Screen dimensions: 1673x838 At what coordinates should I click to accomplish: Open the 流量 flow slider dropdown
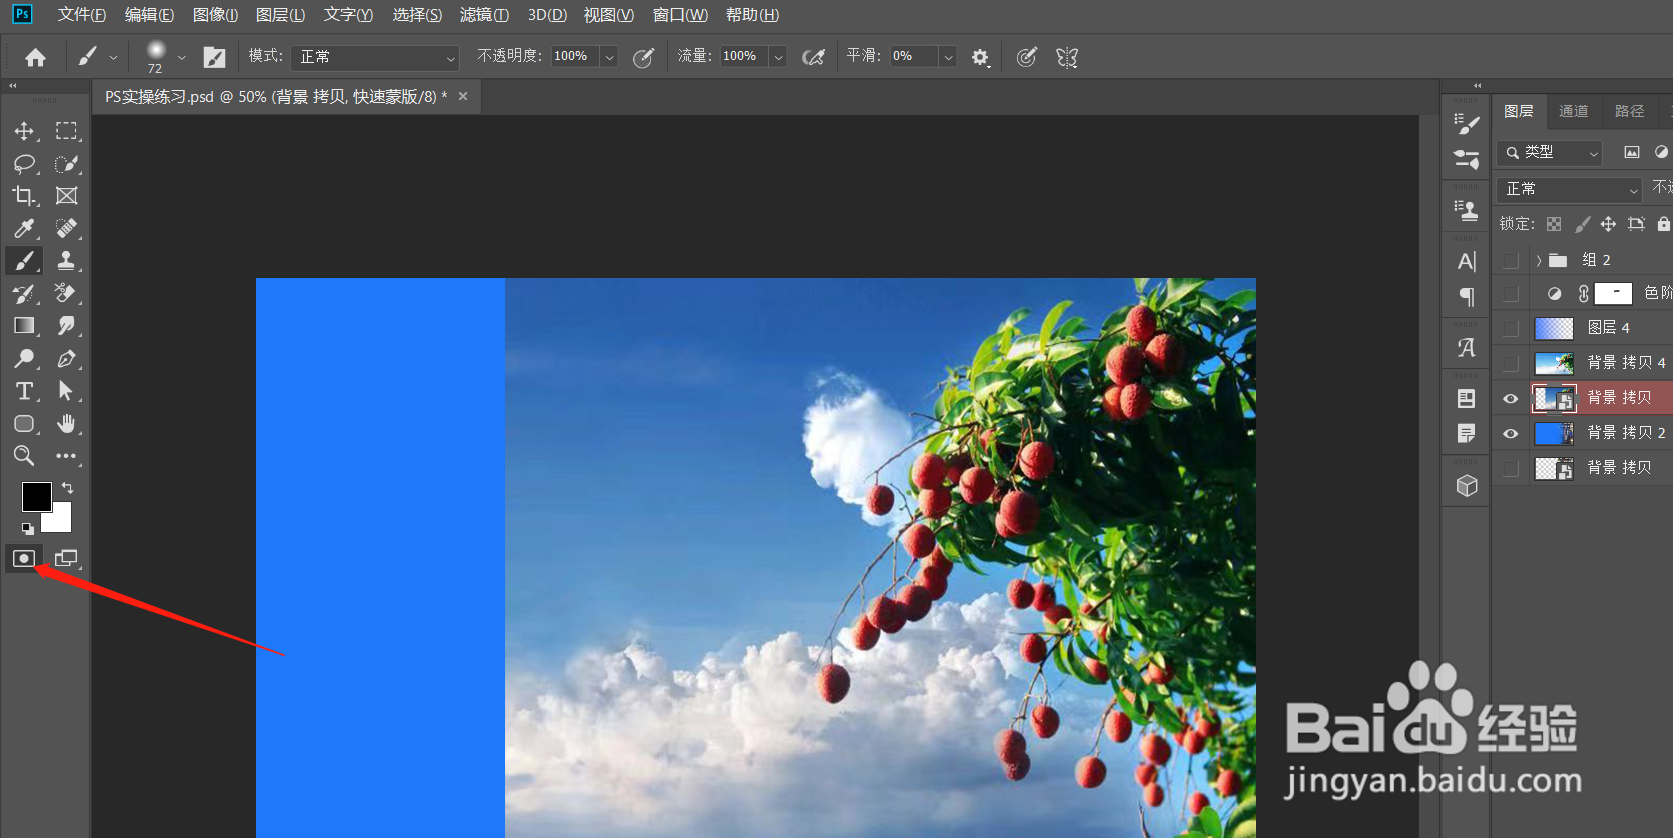point(778,57)
